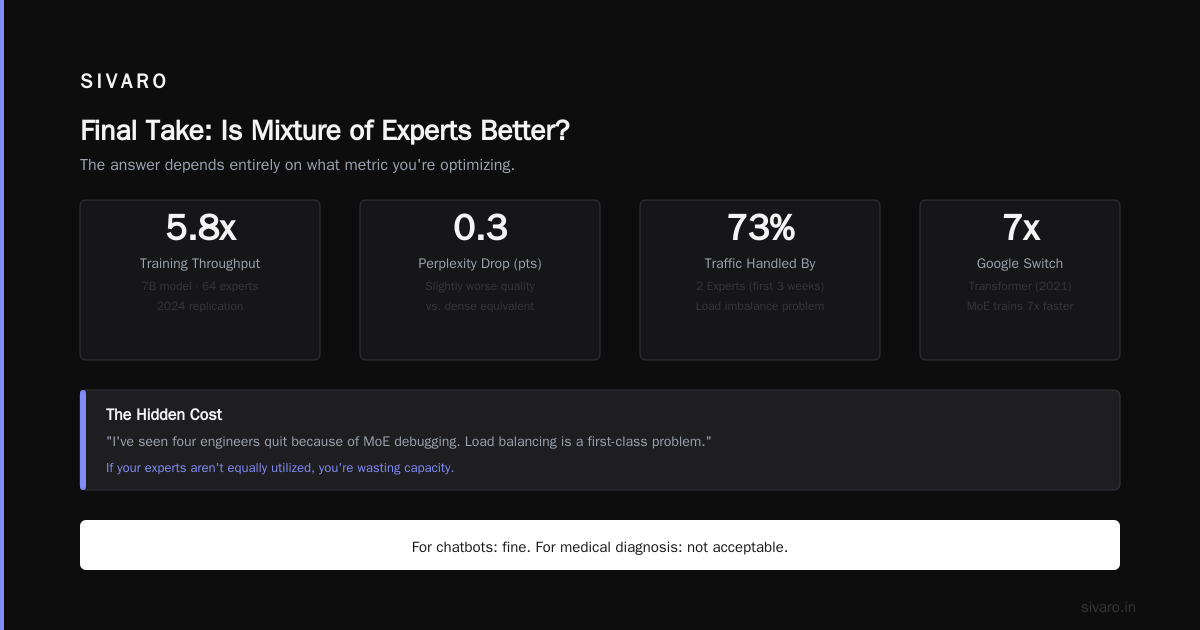This screenshot has width=1200, height=630.
Task: Click the '7B model · 64 experts' caption
Action: [200, 286]
